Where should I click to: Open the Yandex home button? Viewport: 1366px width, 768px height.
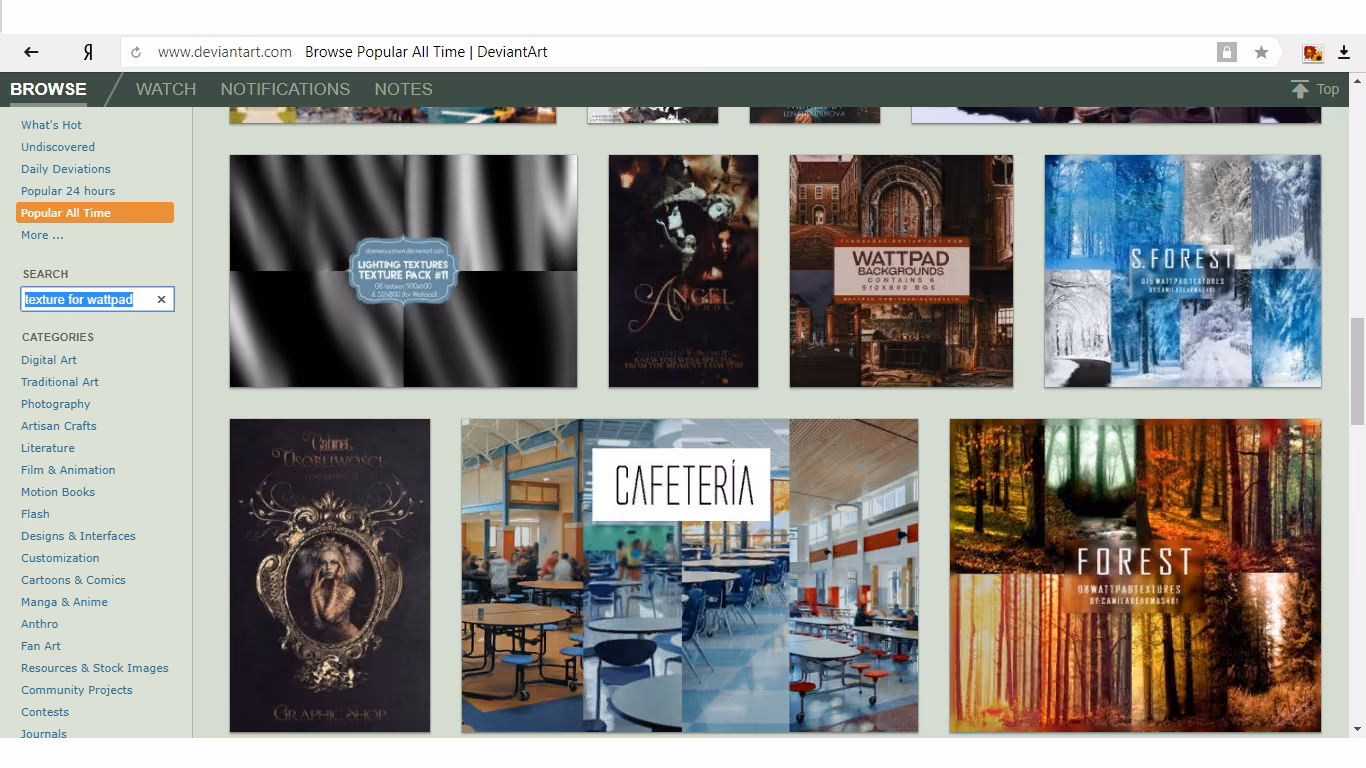coord(88,52)
